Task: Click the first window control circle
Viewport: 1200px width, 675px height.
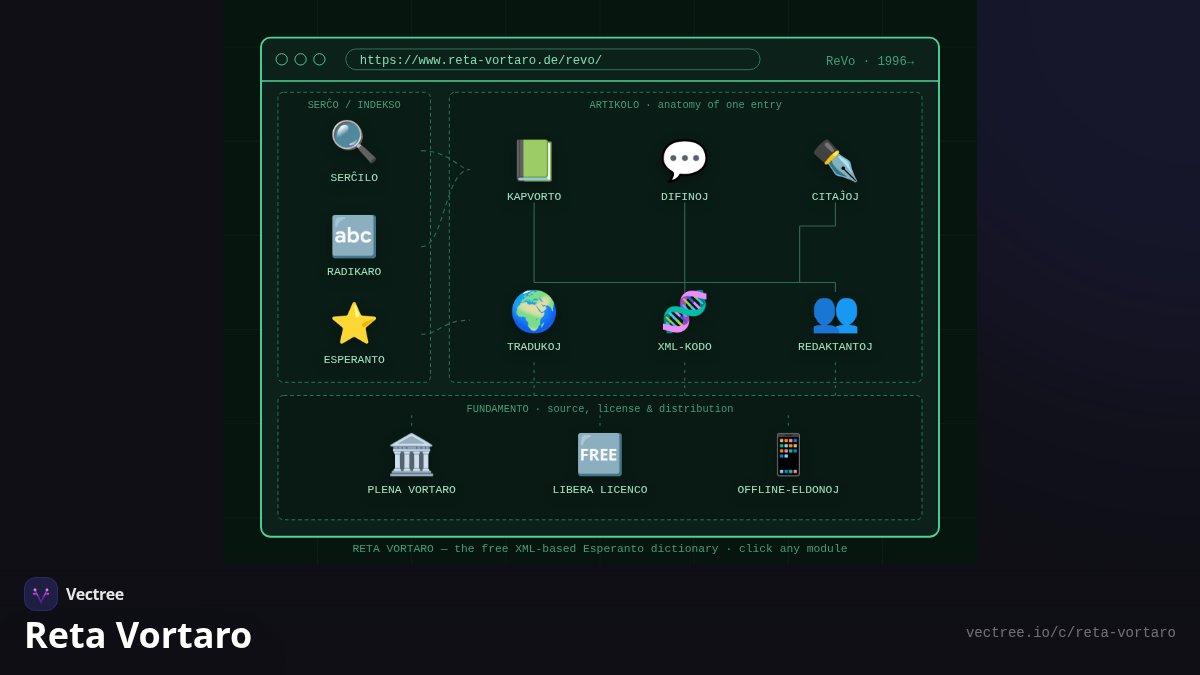Action: coord(282,60)
